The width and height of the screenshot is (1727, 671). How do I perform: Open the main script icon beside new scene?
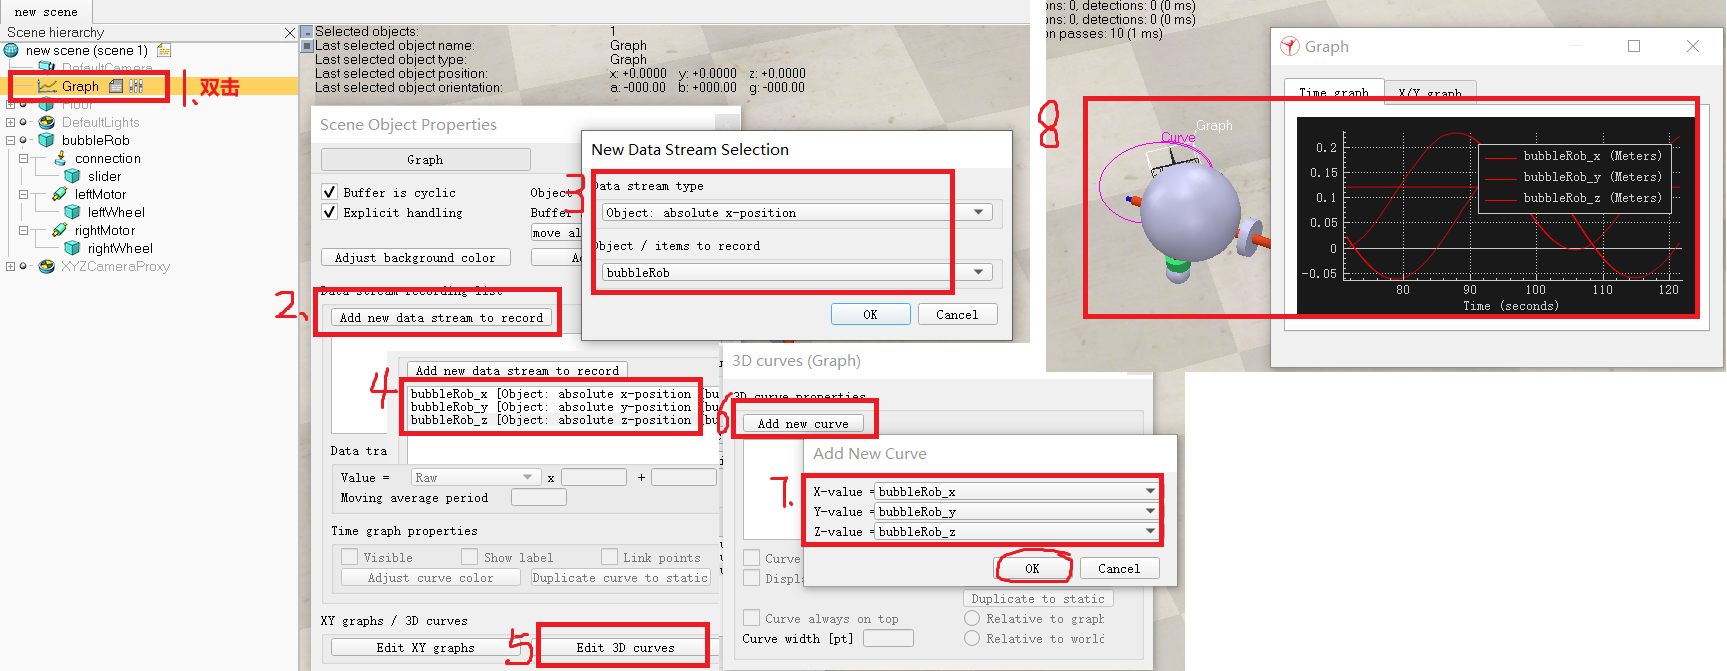(164, 50)
